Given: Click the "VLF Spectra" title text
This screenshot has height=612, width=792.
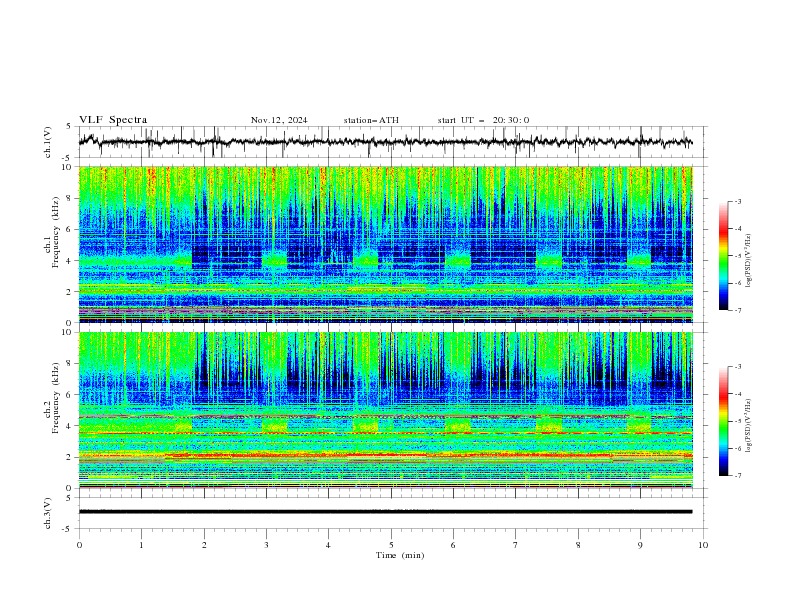Looking at the screenshot, I should coord(113,120).
